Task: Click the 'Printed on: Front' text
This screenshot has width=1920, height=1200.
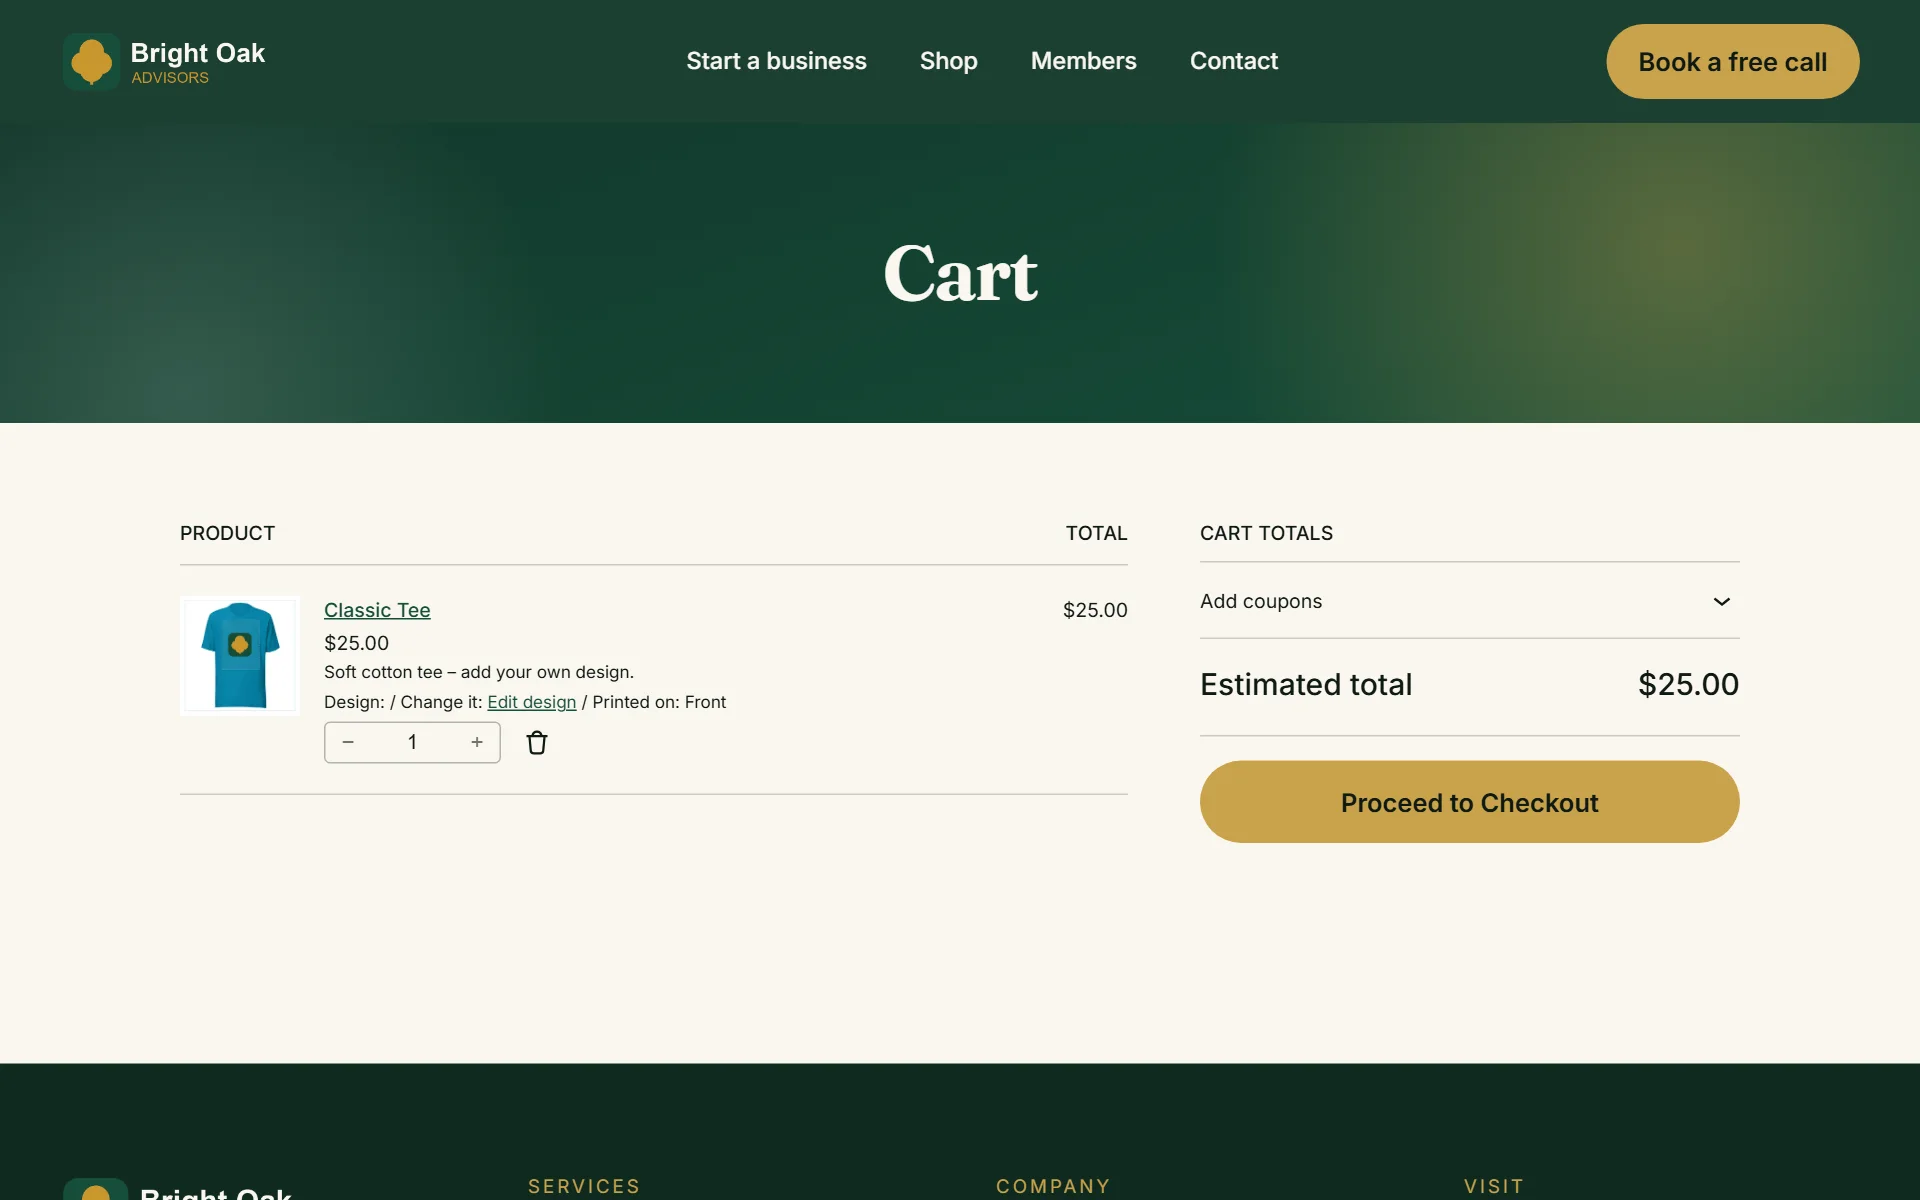Action: click(x=659, y=702)
